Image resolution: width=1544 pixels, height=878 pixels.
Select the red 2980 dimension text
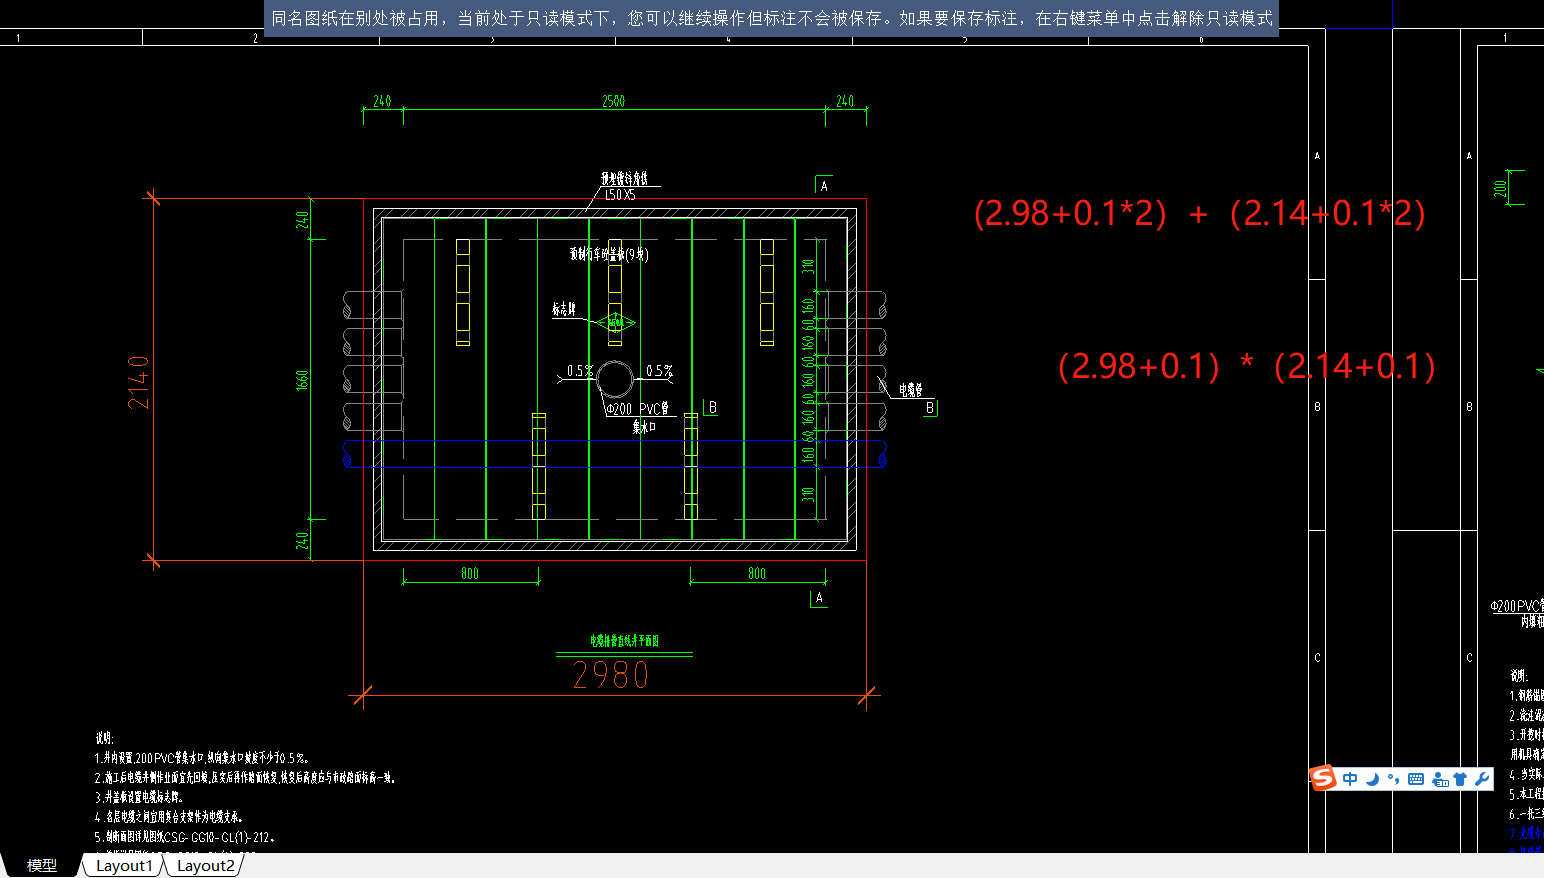611,676
